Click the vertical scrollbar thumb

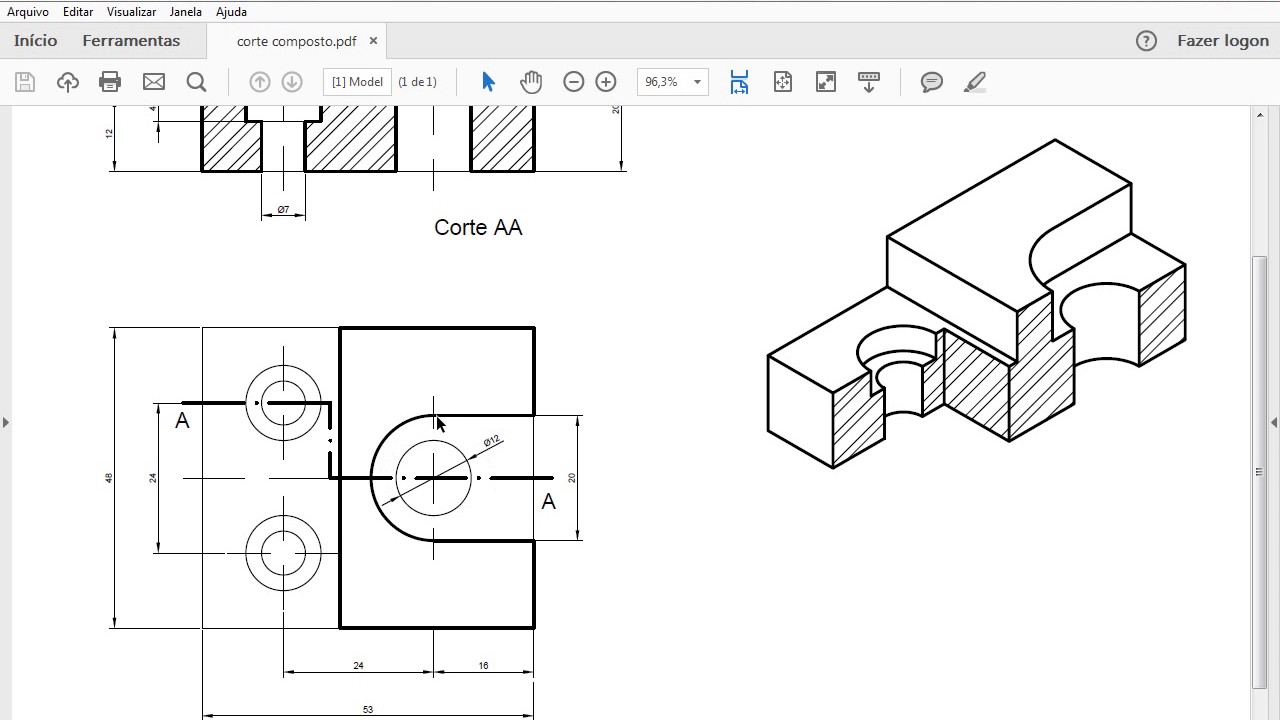tap(1260, 472)
